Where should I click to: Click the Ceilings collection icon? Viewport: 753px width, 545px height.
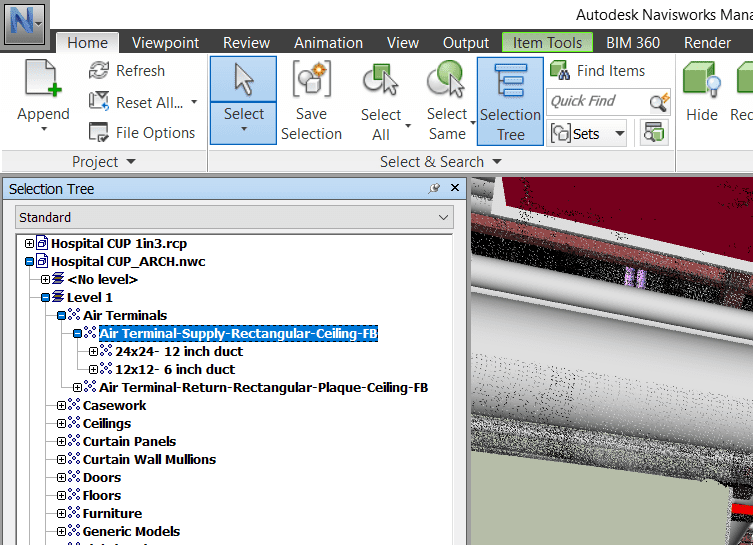[x=74, y=423]
